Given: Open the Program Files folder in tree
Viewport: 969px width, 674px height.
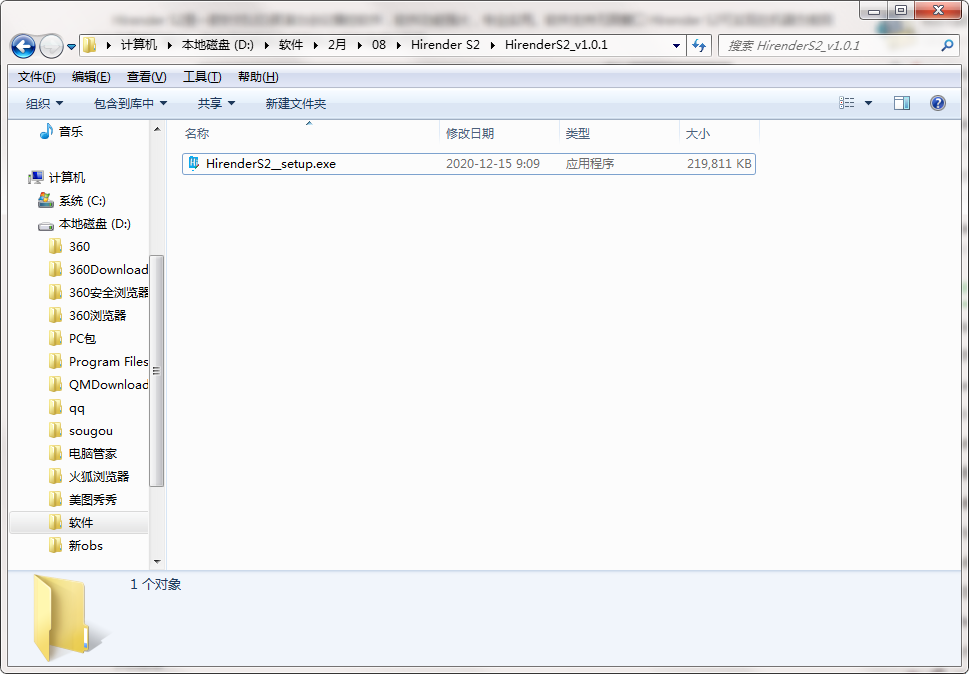Looking at the screenshot, I should [108, 361].
